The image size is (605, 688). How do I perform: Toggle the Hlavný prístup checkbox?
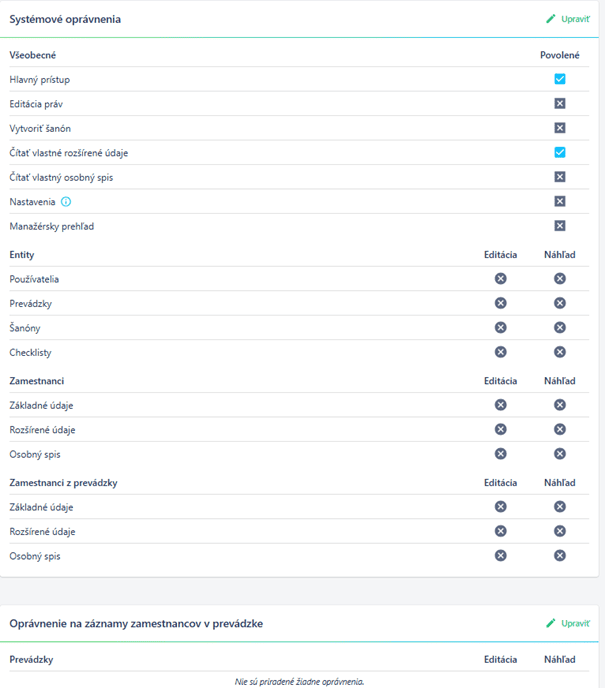[x=560, y=79]
